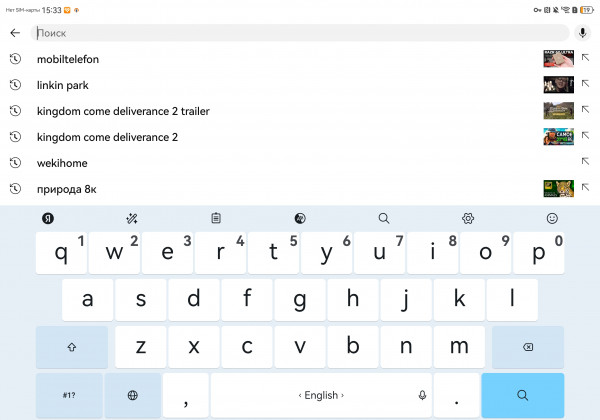The image size is (600, 420).
Task: Insert 'wekihome' using its arrow icon
Action: point(585,162)
